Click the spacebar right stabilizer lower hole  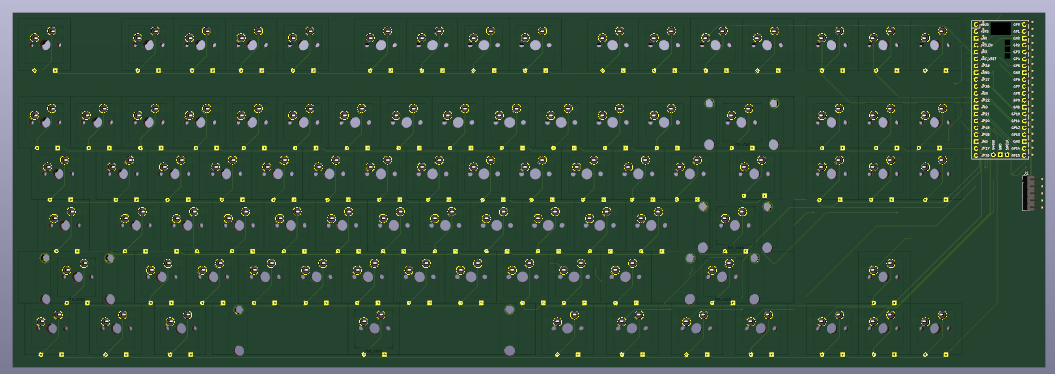point(509,350)
